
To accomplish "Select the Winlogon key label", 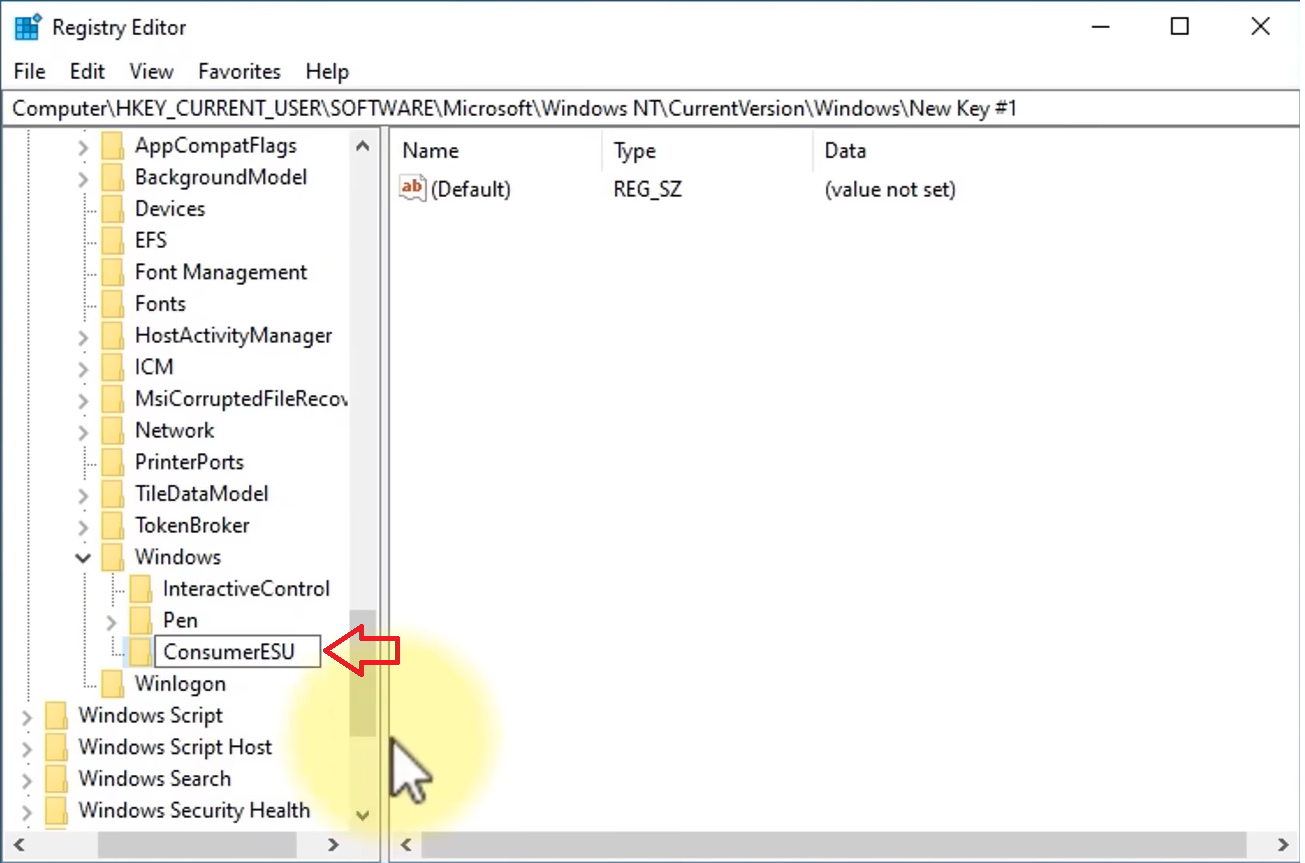I will [x=180, y=684].
